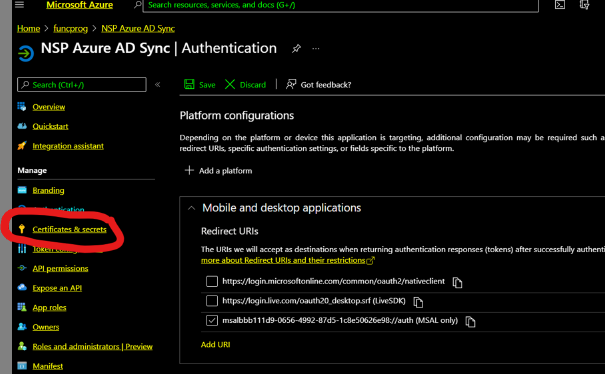Screen dimensions: 605x374
Task: Copy the msal auth URI
Action: [470, 322]
